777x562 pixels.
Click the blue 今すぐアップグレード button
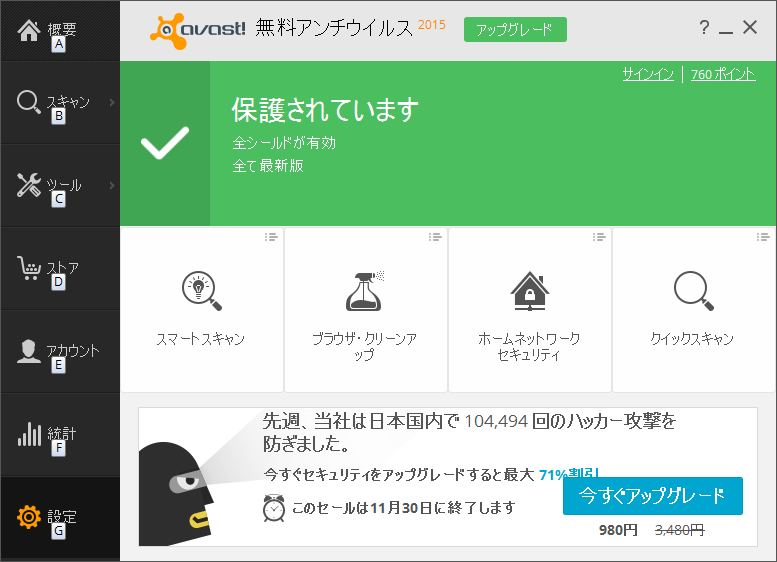click(653, 496)
